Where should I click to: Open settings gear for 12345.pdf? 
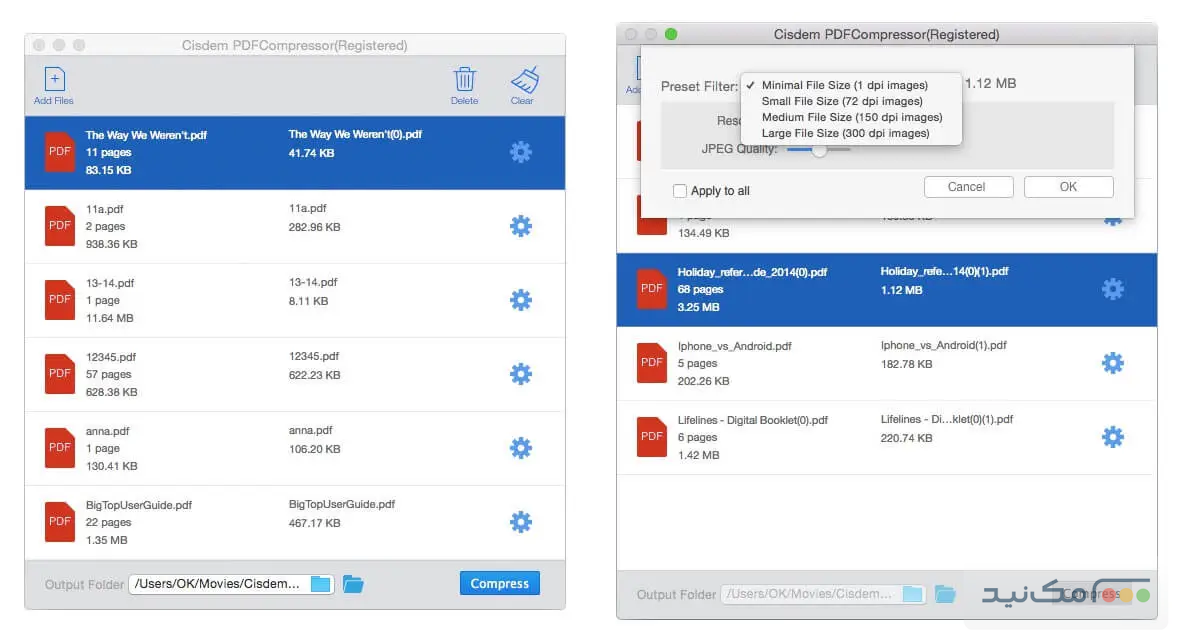[x=521, y=374]
